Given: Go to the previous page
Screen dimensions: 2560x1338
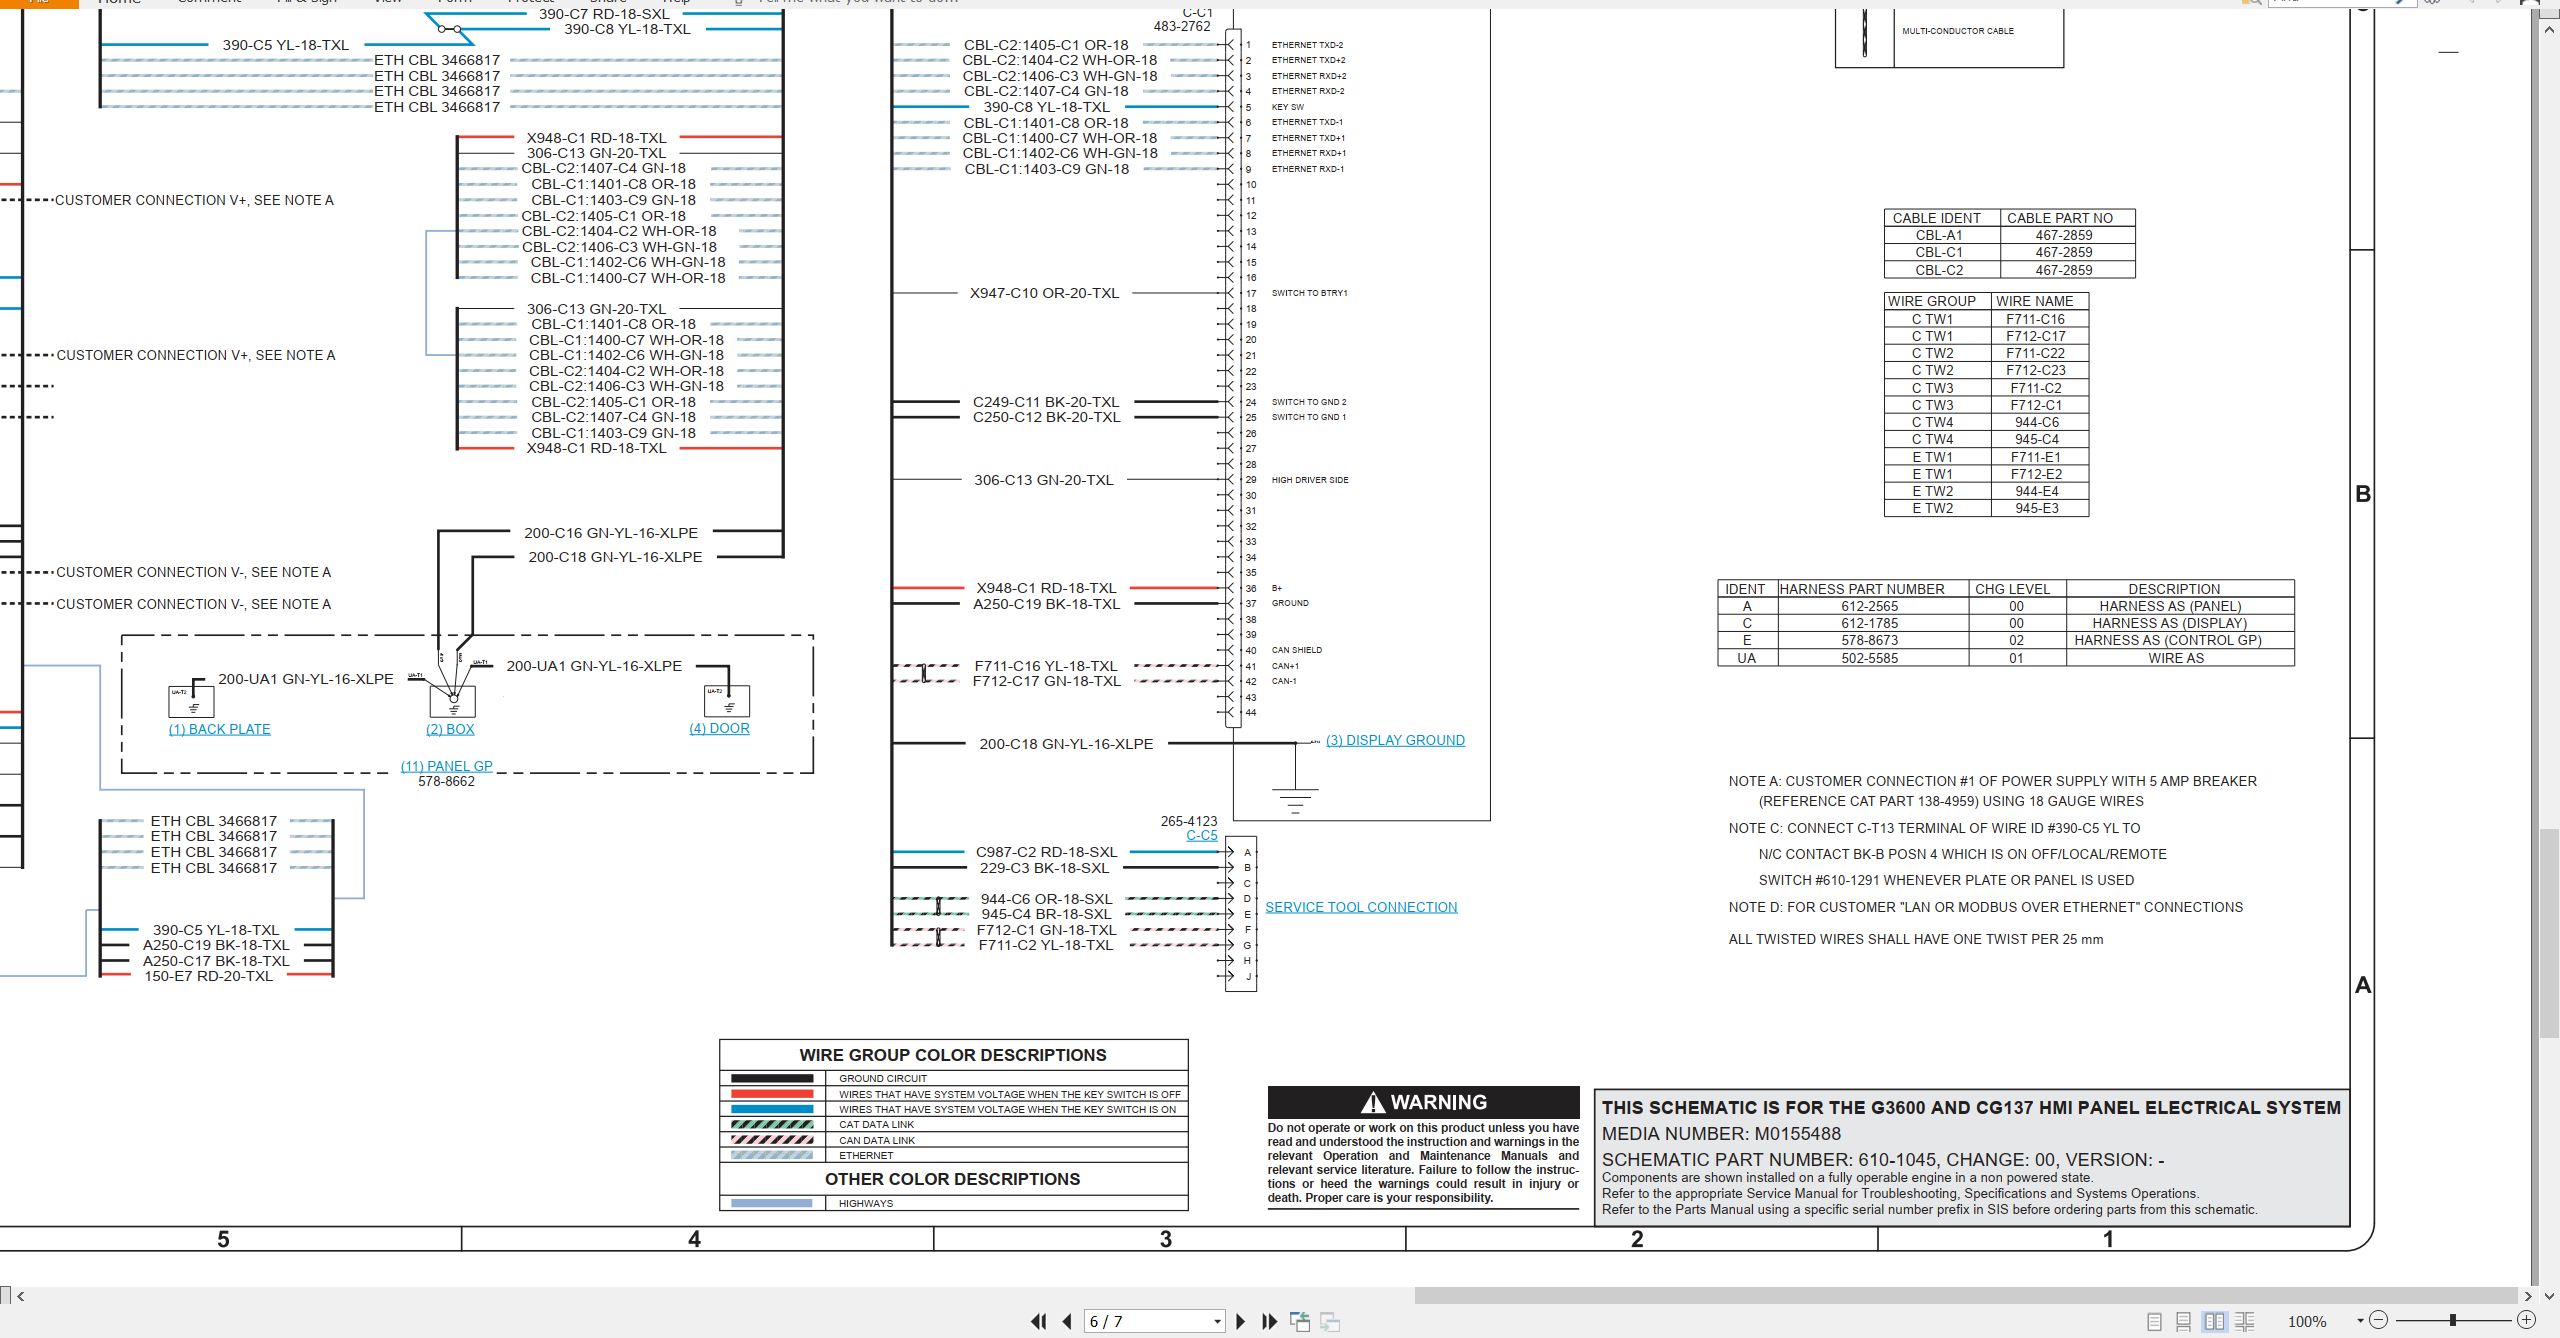Looking at the screenshot, I should [1067, 1322].
